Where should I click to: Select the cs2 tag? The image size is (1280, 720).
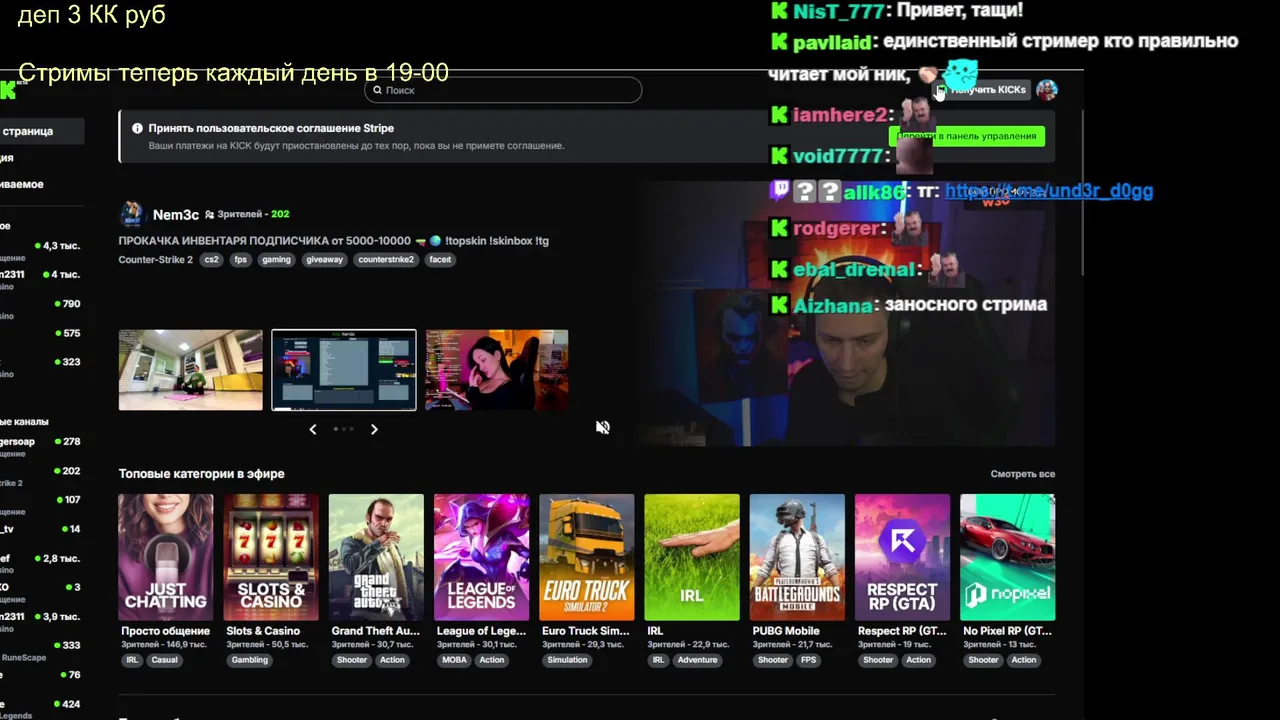(211, 259)
